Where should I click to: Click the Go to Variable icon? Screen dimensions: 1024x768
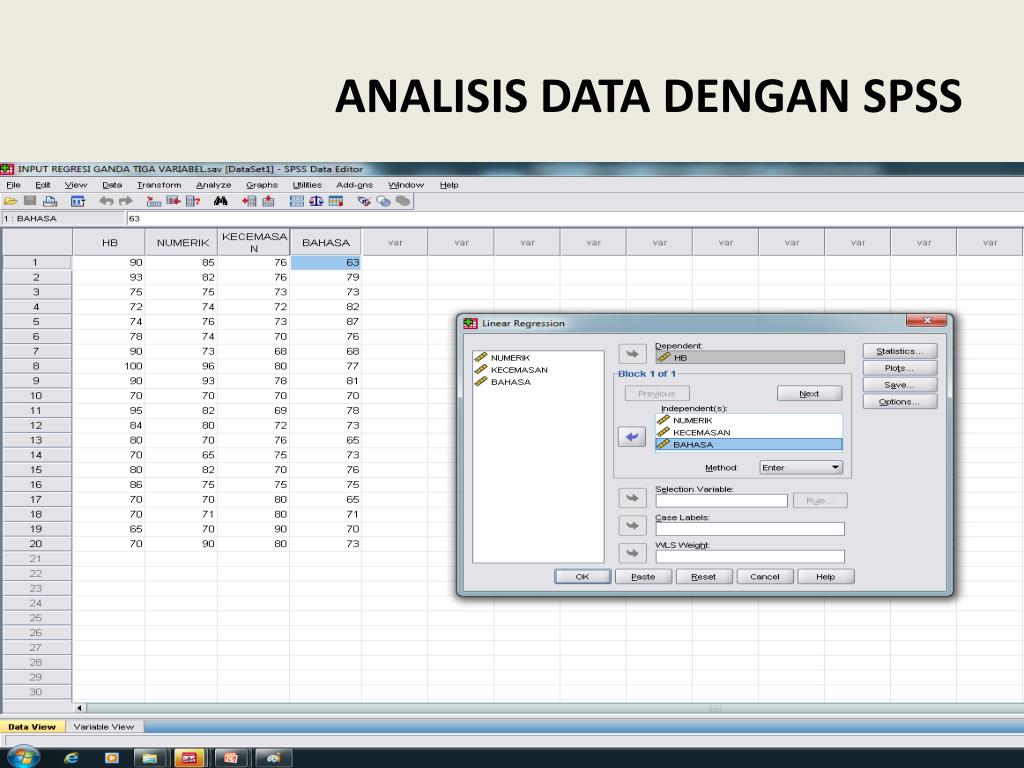click(173, 201)
